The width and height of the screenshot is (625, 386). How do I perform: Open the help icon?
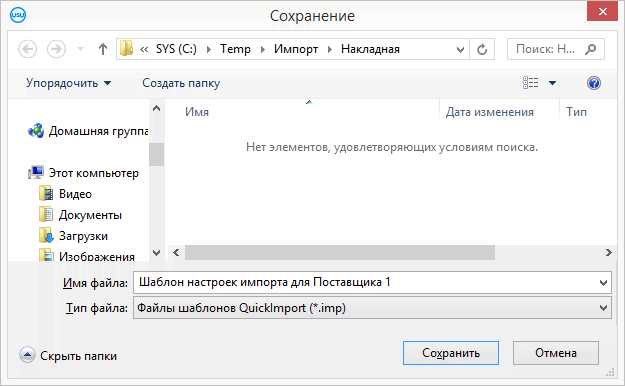point(594,83)
